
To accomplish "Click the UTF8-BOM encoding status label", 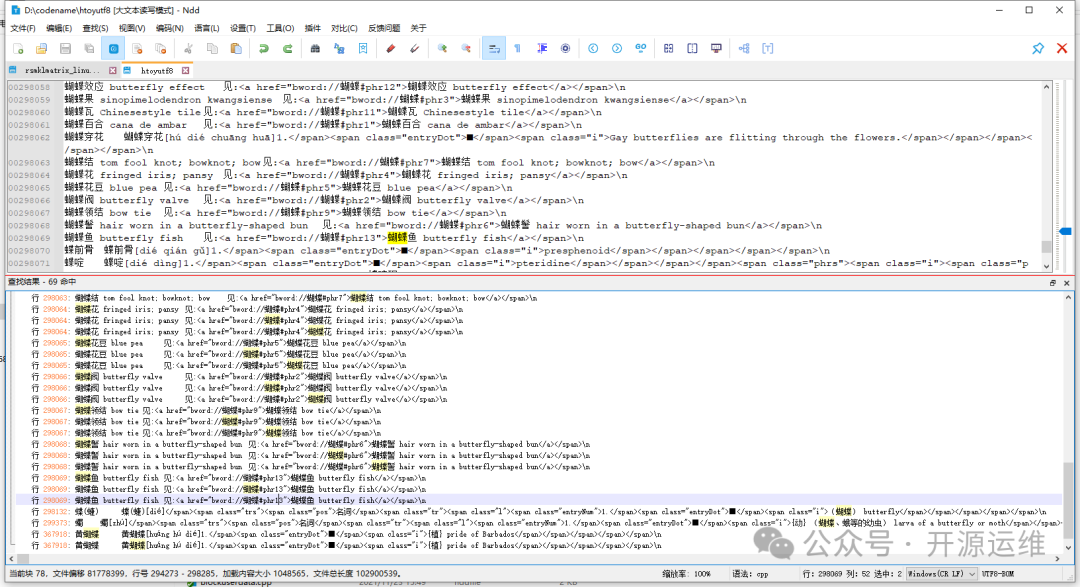I will tap(997, 574).
